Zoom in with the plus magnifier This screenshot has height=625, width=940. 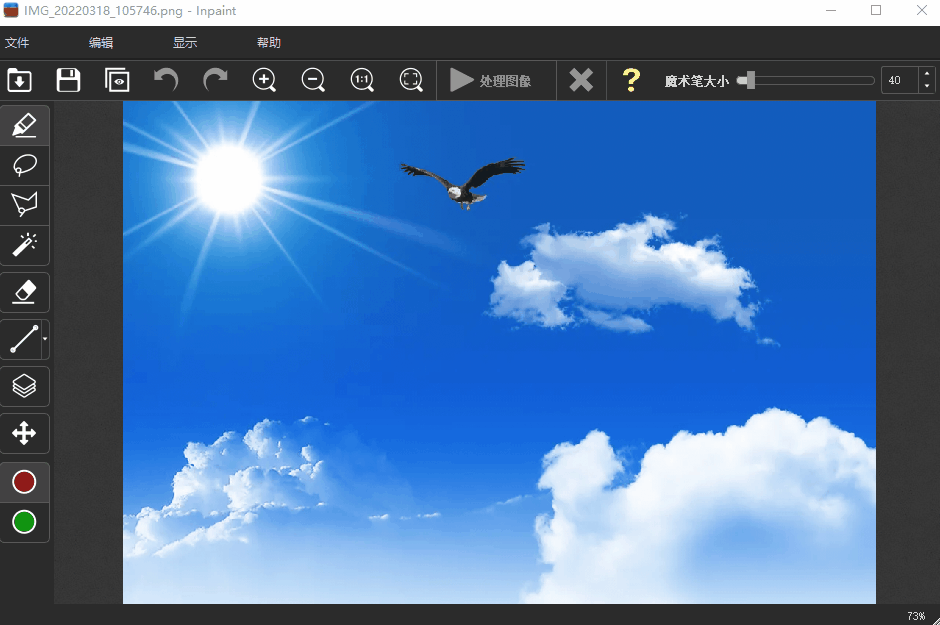264,80
